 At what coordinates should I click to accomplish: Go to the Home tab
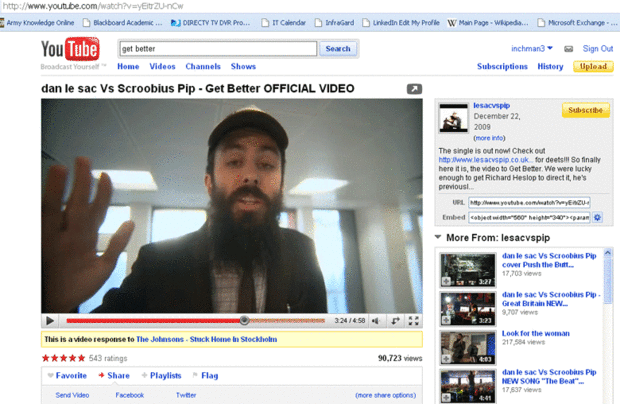point(128,66)
